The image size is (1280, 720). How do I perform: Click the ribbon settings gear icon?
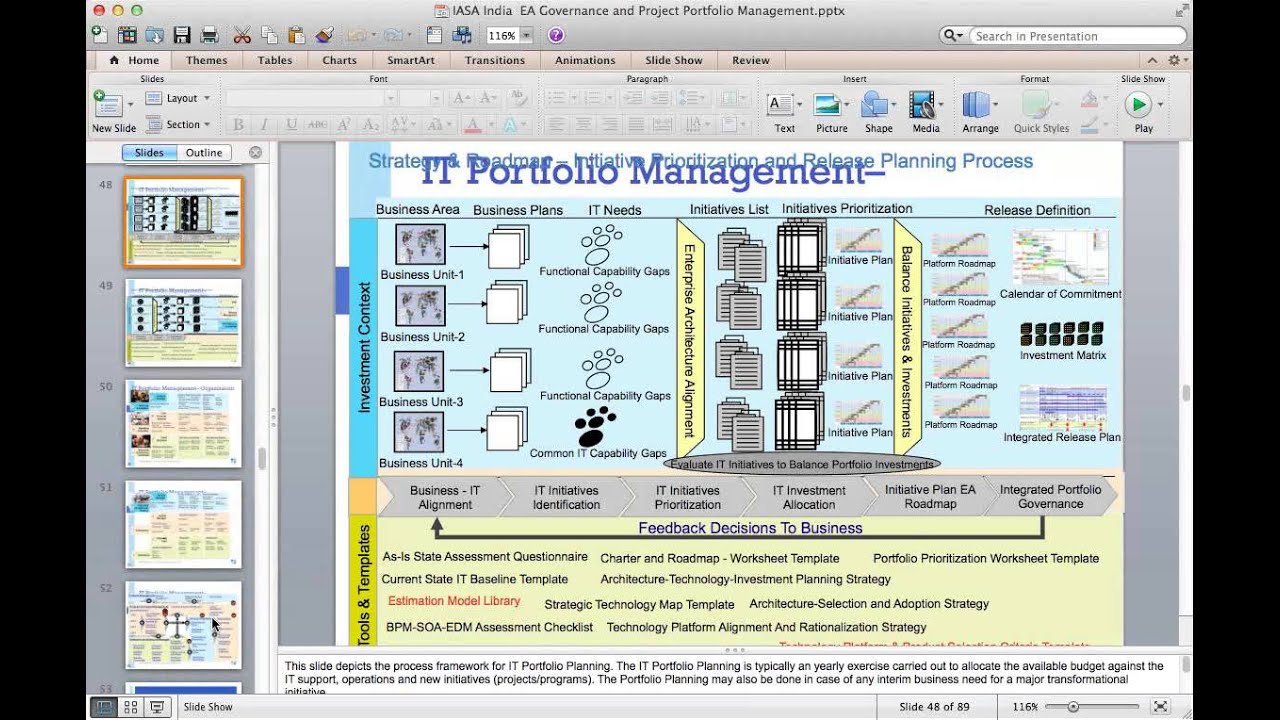[1174, 60]
